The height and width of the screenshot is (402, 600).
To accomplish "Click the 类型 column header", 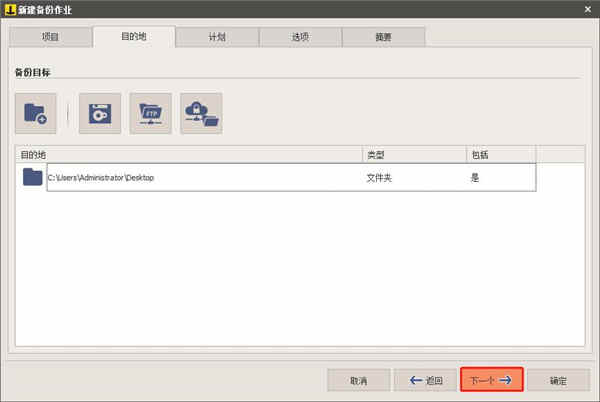I will pyautogui.click(x=414, y=155).
